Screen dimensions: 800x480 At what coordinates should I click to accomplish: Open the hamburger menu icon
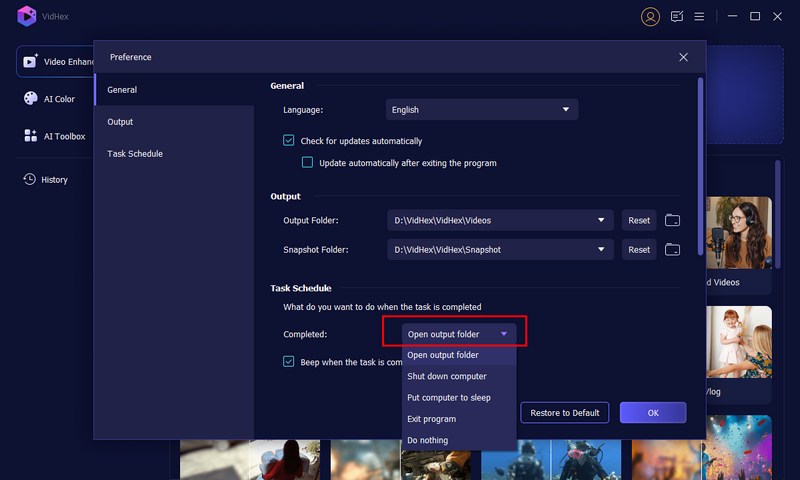pyautogui.click(x=700, y=16)
